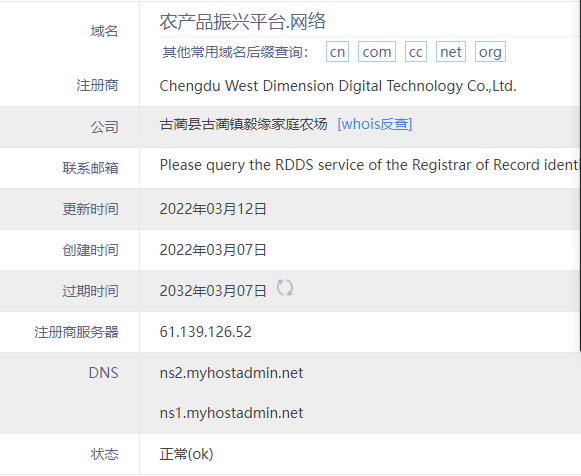Click the contact email RDDS service text
581x476 pixels.
[369, 165]
